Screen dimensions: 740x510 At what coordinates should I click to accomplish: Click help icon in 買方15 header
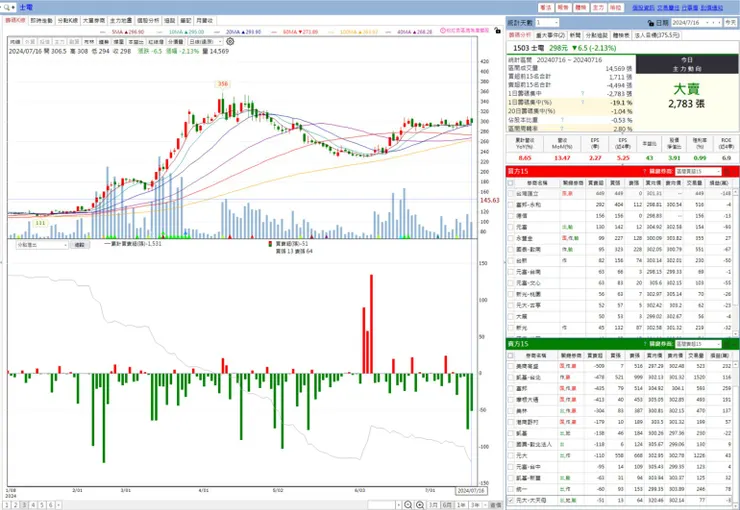[x=645, y=171]
